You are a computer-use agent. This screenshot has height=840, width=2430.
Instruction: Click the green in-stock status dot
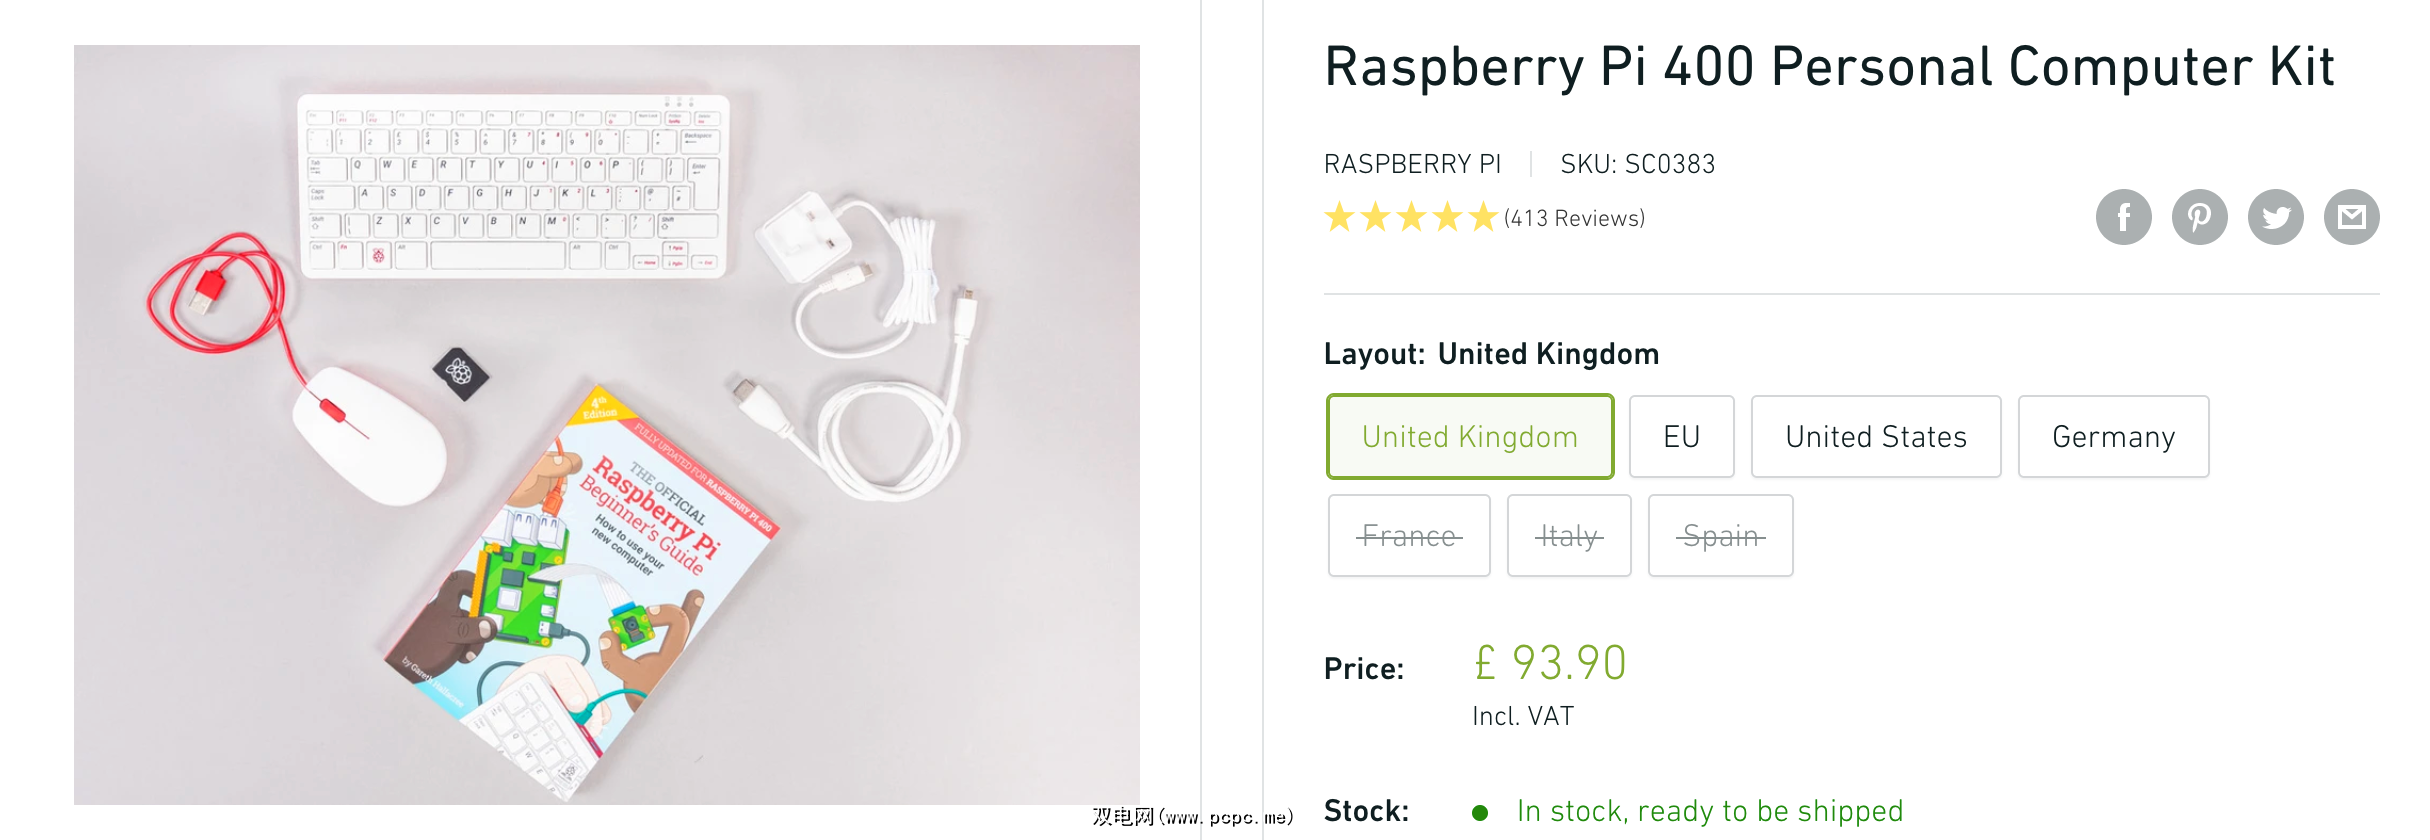[x=1480, y=812]
